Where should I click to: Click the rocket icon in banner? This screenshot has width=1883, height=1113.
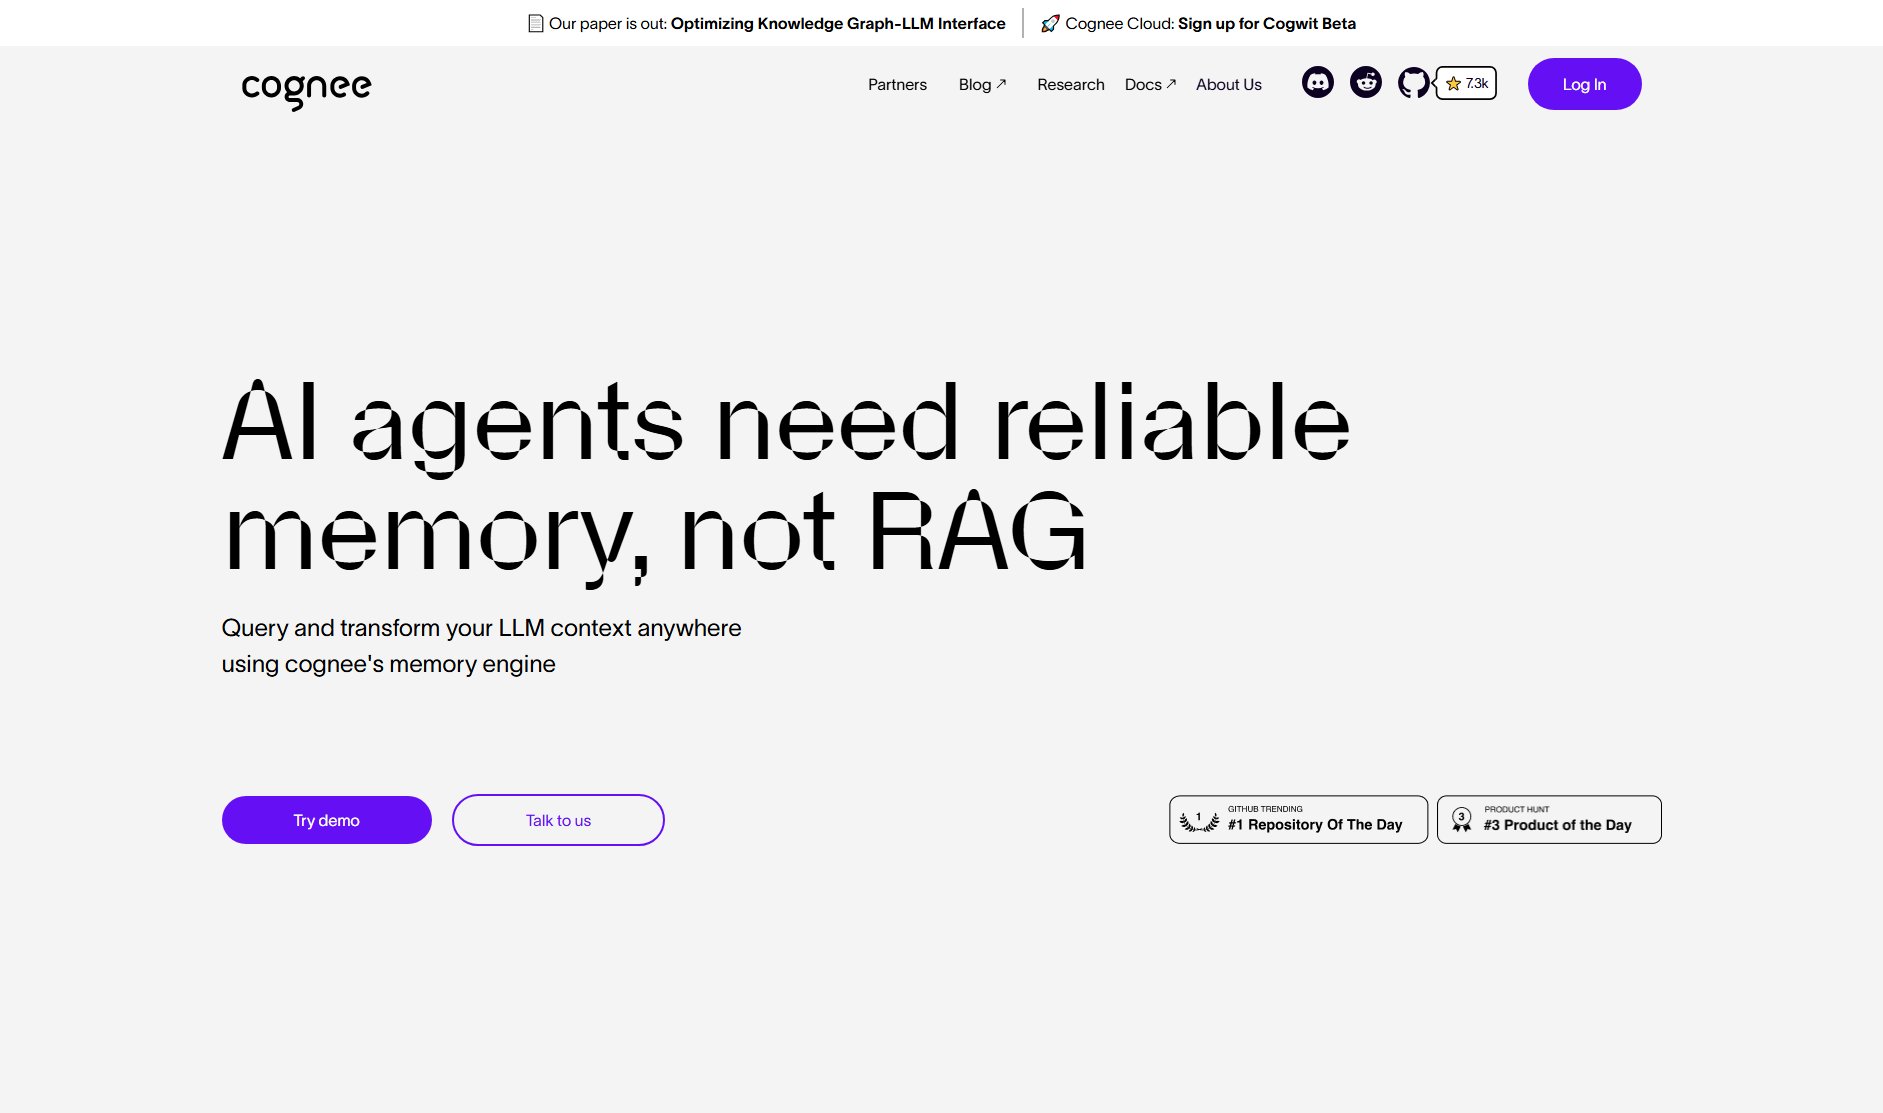1050,23
